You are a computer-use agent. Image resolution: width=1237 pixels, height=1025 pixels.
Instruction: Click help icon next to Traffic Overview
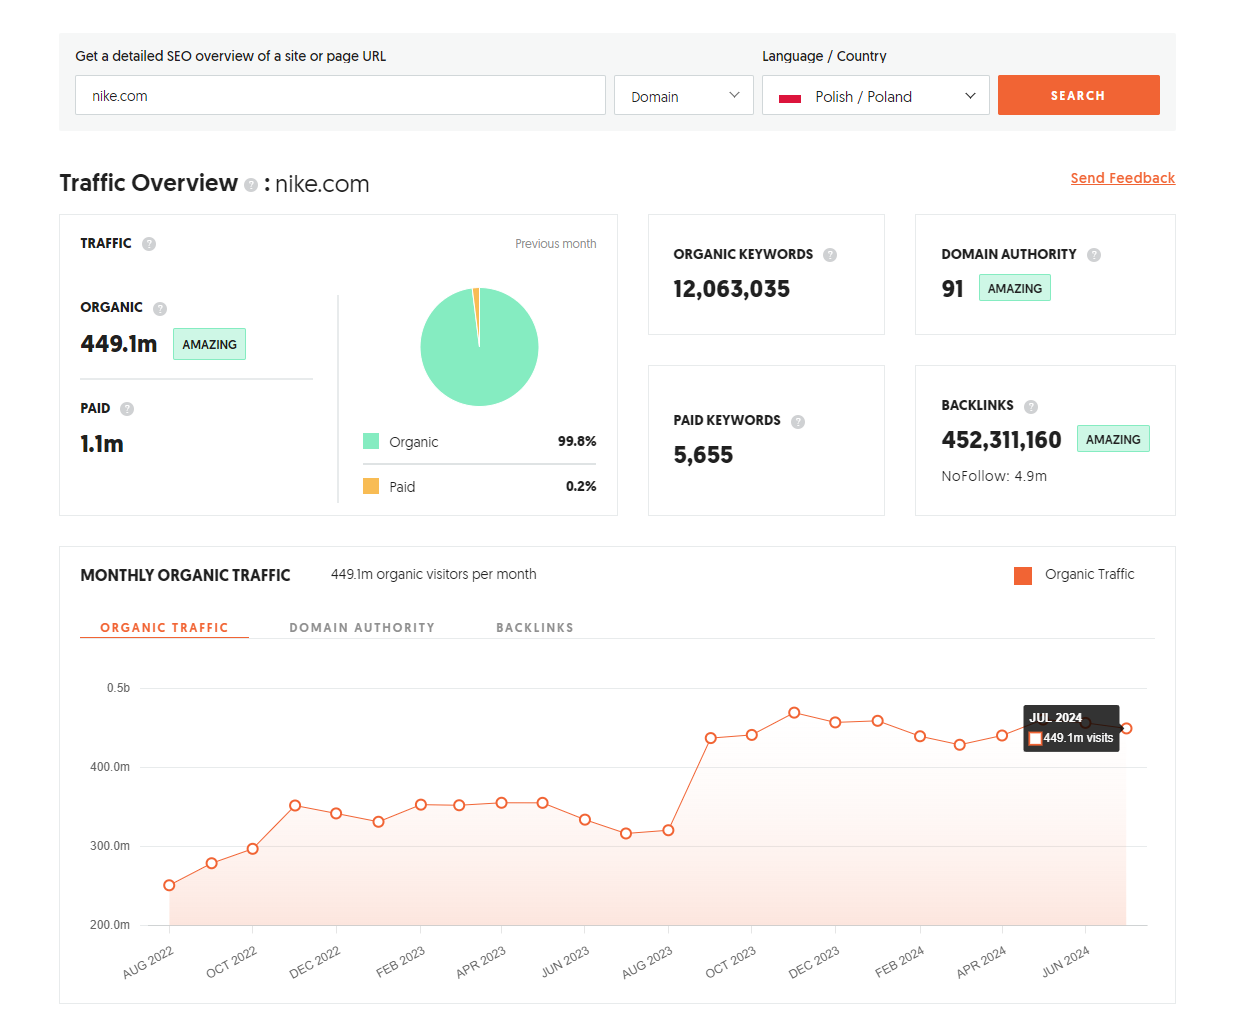pyautogui.click(x=251, y=185)
